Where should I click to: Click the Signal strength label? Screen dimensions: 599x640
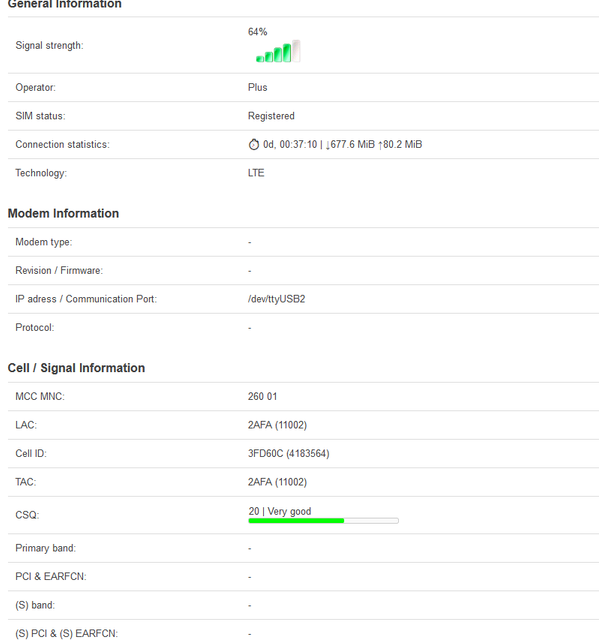(49, 46)
